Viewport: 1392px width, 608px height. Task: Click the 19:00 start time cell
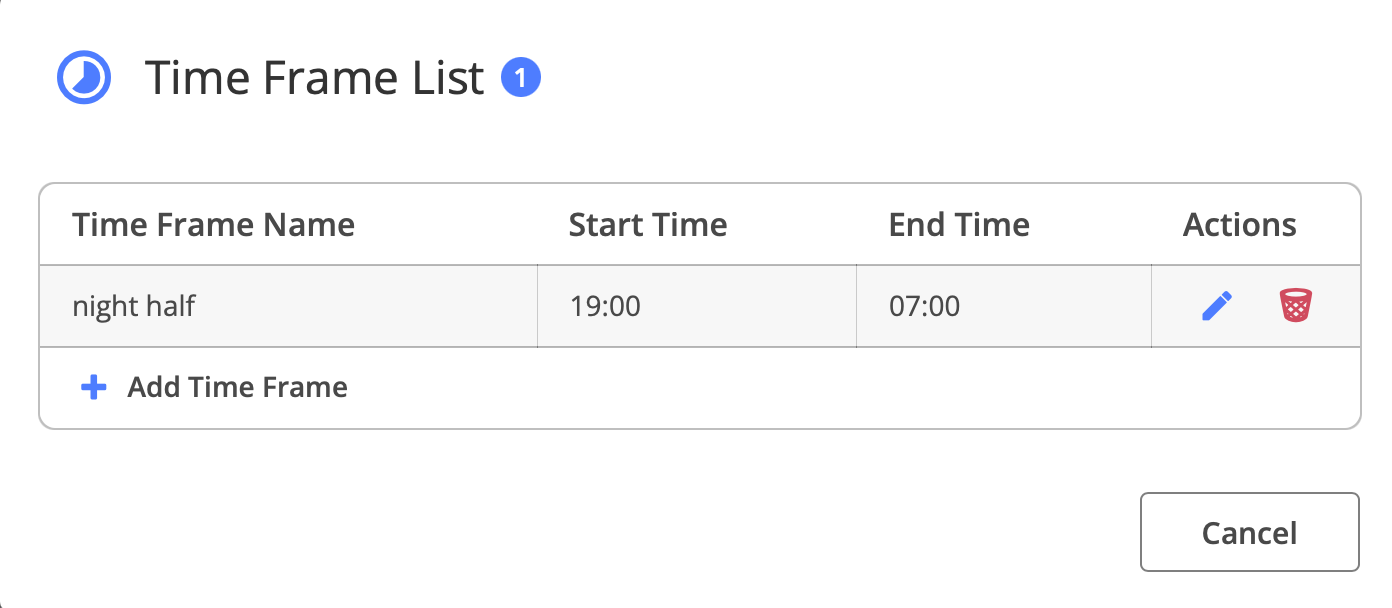pyautogui.click(x=697, y=306)
